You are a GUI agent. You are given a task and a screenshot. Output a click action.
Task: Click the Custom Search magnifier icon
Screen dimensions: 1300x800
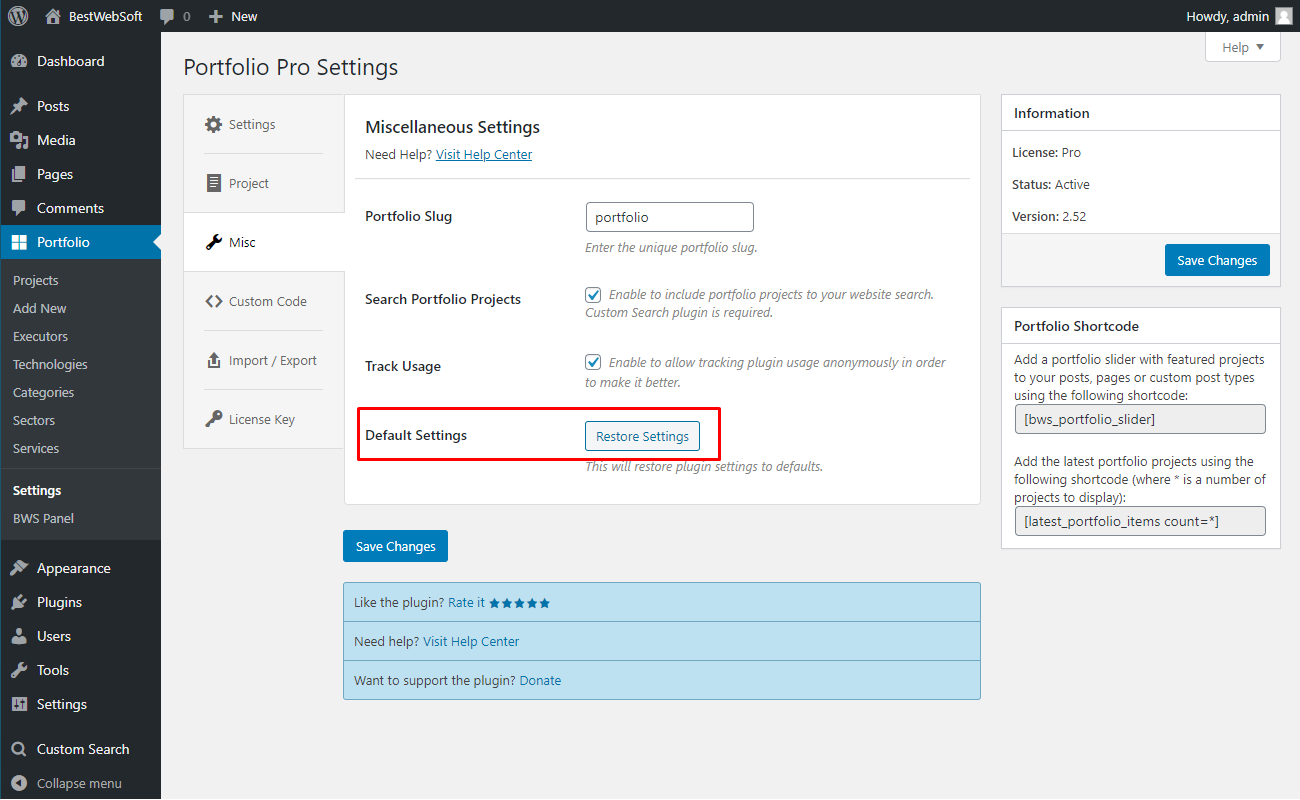click(x=19, y=749)
